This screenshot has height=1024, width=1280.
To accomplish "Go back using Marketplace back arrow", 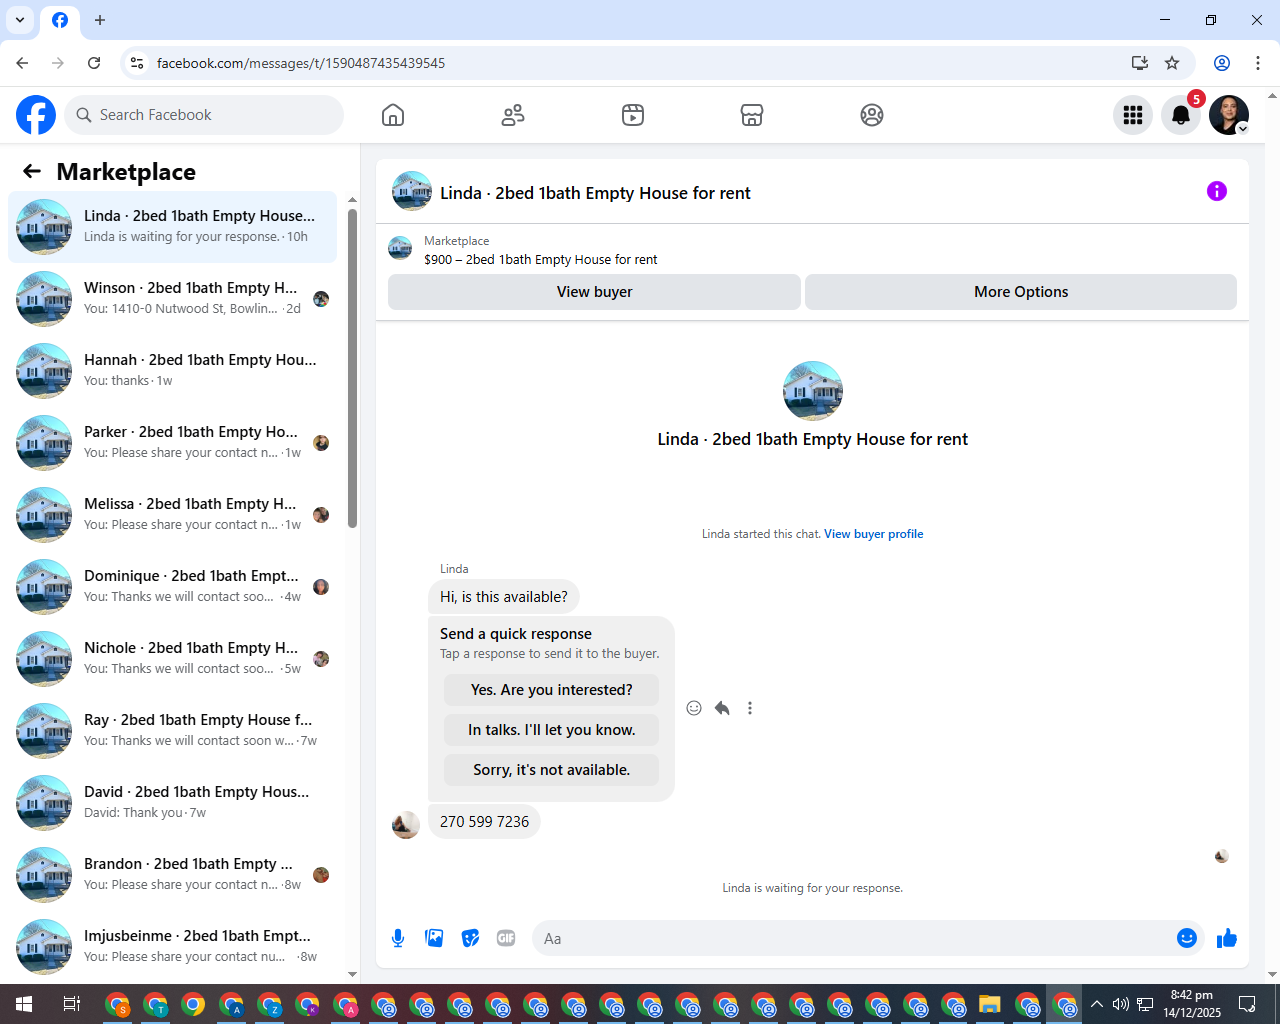I will click(32, 171).
